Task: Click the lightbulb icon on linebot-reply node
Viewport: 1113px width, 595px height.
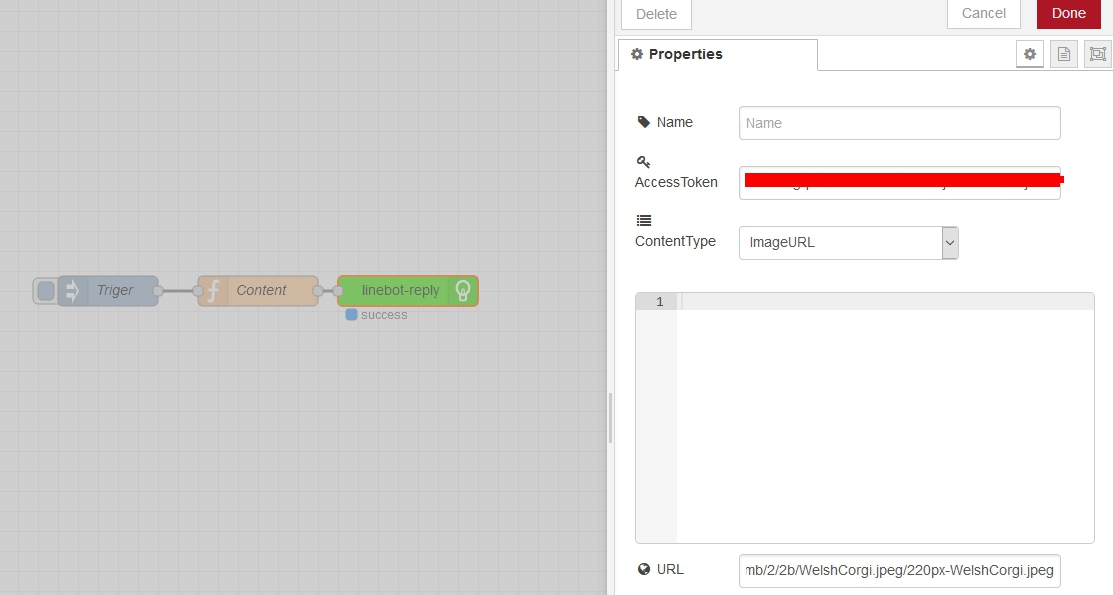Action: 463,290
